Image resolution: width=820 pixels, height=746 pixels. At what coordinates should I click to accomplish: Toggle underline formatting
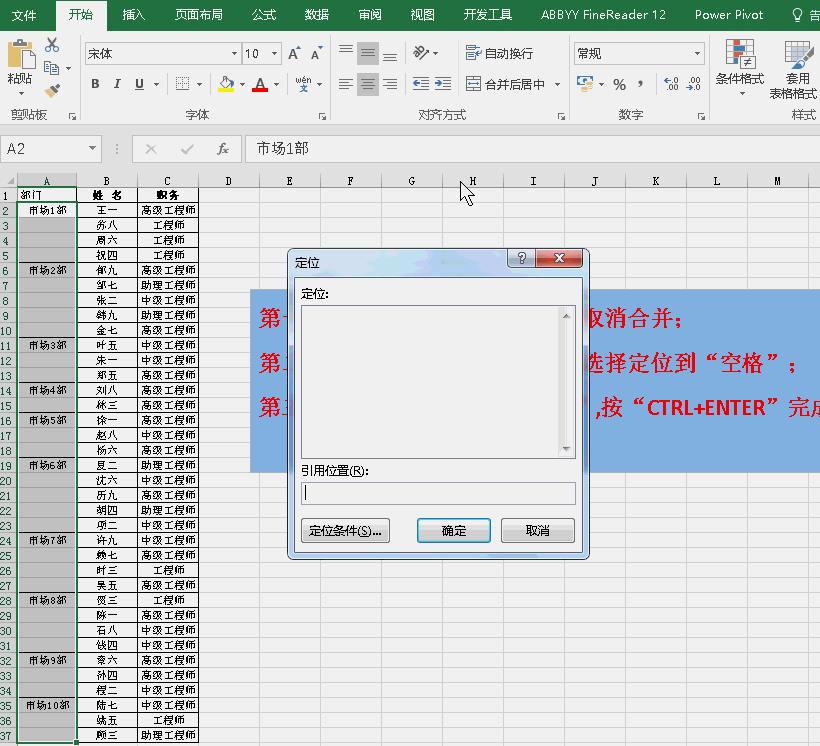pyautogui.click(x=139, y=84)
